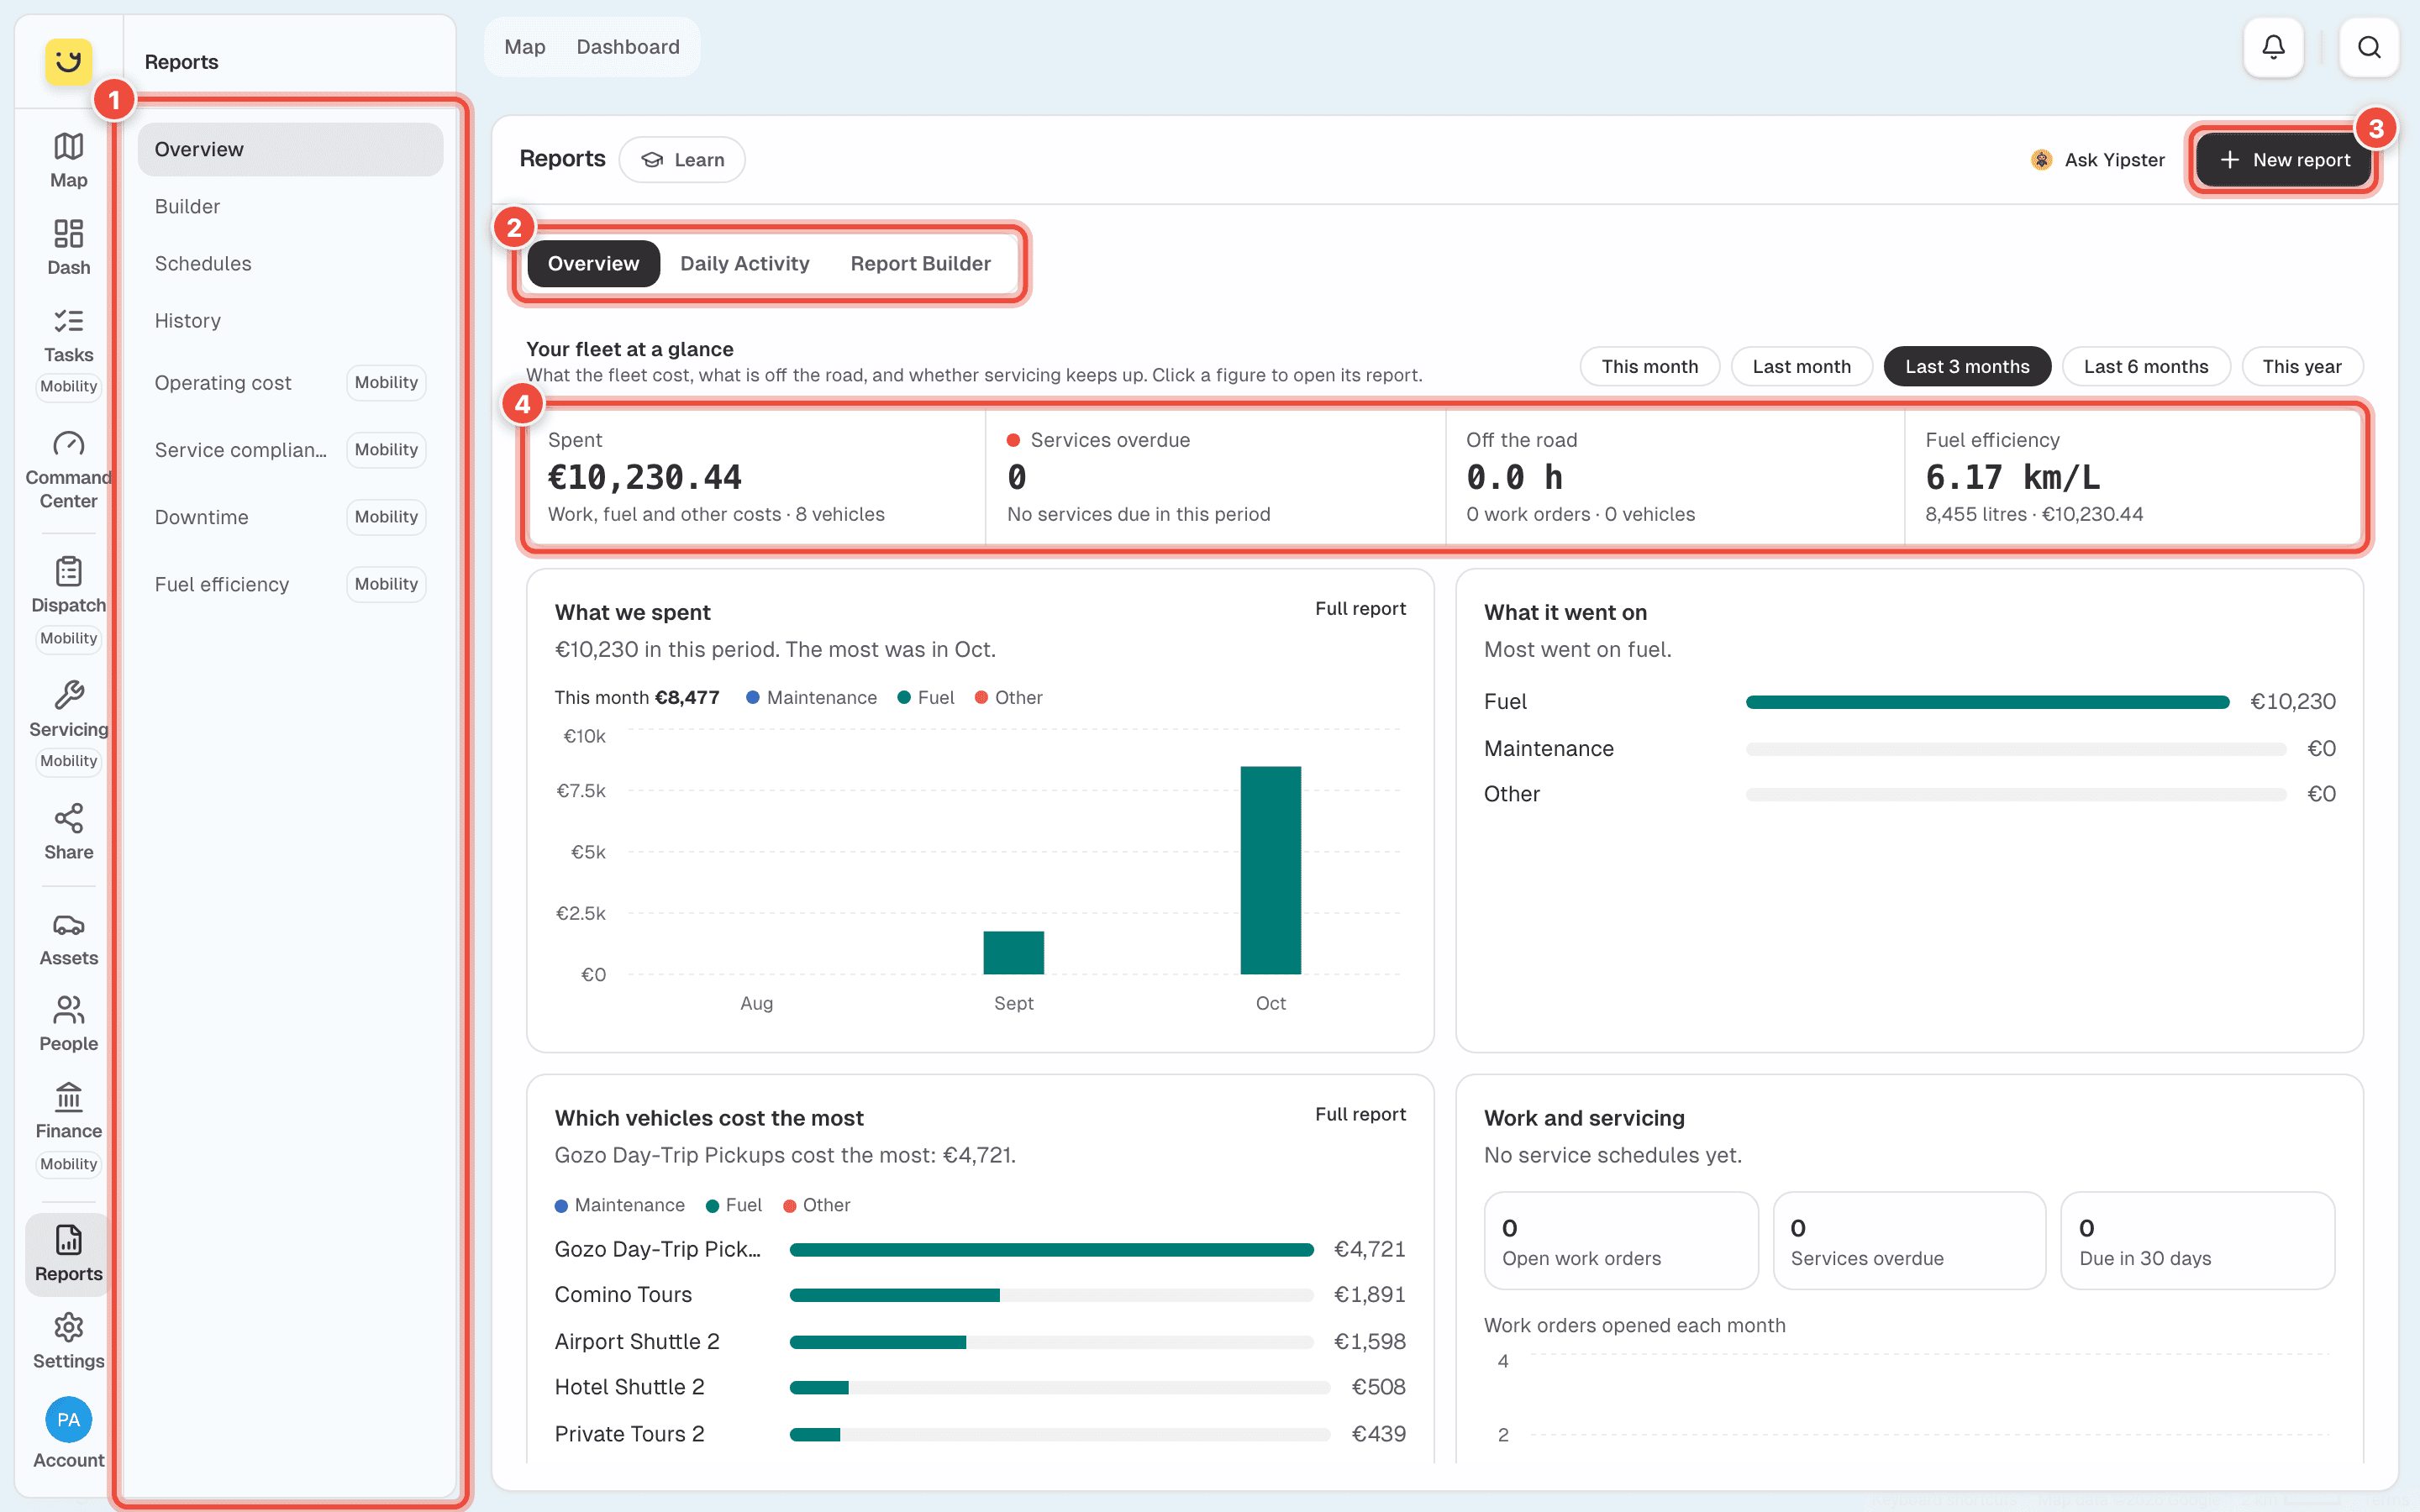2420x1512 pixels.
Task: Open Fuel efficiency report in sidebar
Action: (290, 583)
